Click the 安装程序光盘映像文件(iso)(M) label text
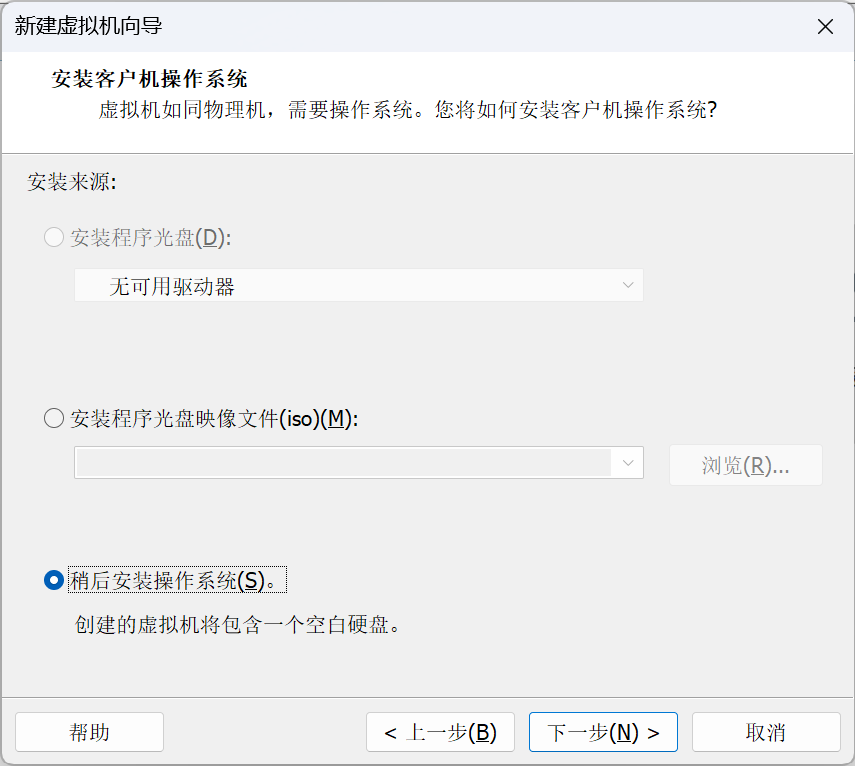 [214, 419]
